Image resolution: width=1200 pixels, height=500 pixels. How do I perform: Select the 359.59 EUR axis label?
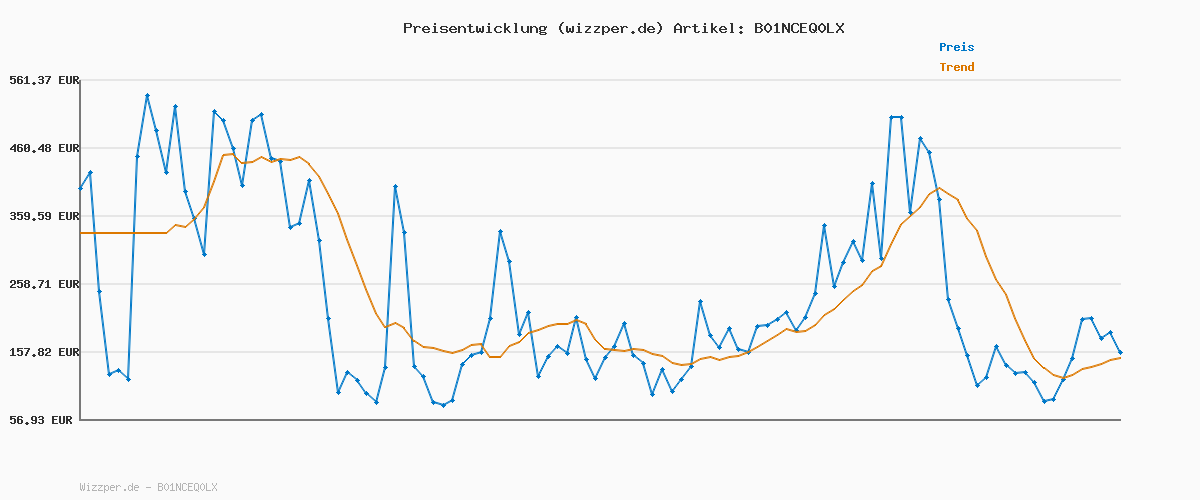pos(41,216)
